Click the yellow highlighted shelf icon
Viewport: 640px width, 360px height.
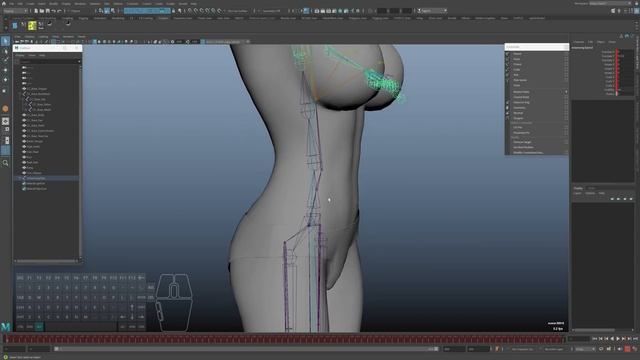pyautogui.click(x=32, y=26)
